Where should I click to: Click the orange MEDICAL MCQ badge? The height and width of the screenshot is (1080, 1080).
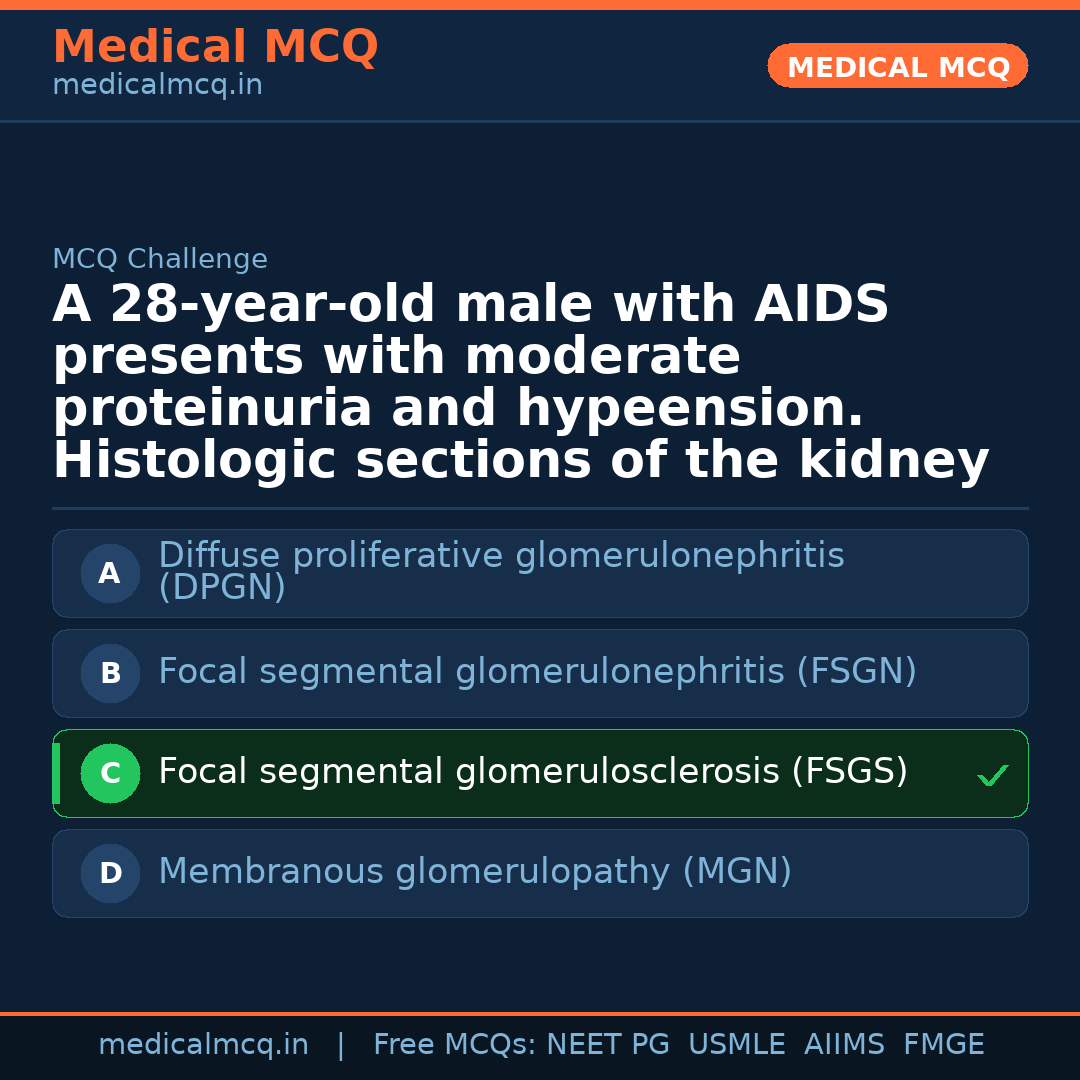(x=898, y=67)
